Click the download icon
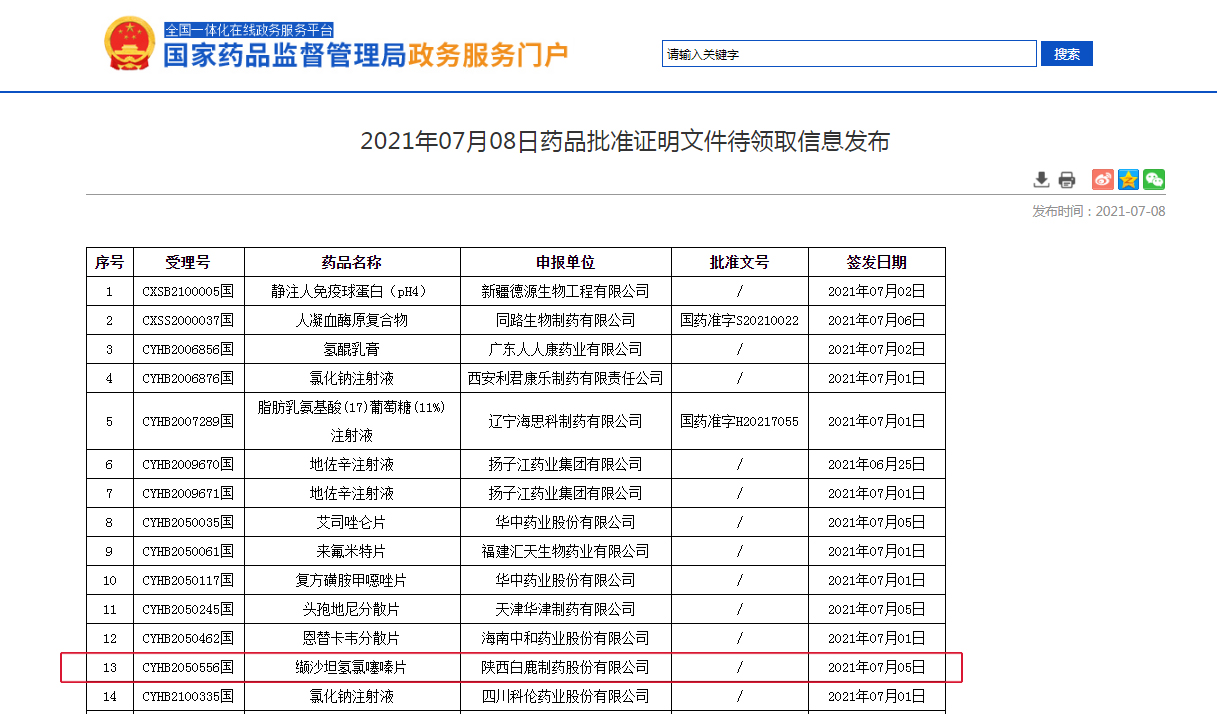The height and width of the screenshot is (714, 1217). (1041, 180)
